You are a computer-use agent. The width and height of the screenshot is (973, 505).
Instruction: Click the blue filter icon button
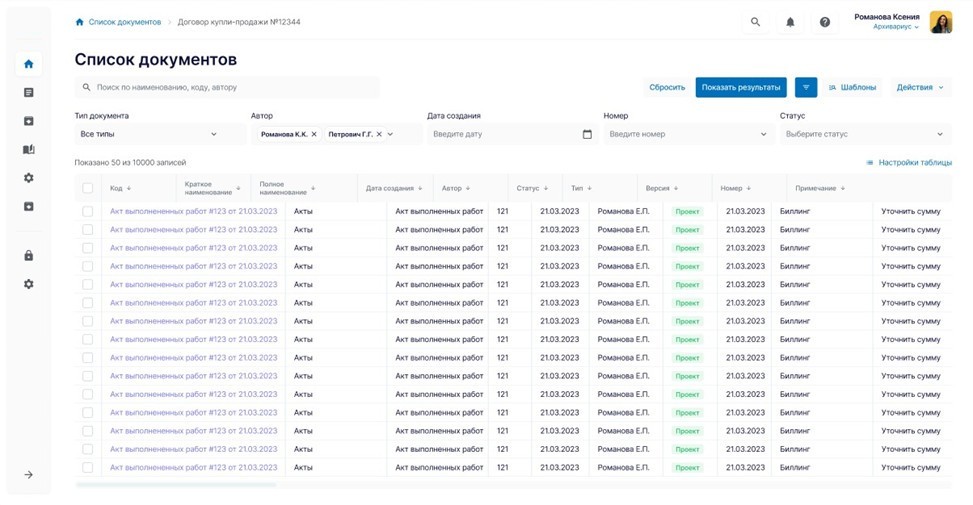tap(806, 88)
